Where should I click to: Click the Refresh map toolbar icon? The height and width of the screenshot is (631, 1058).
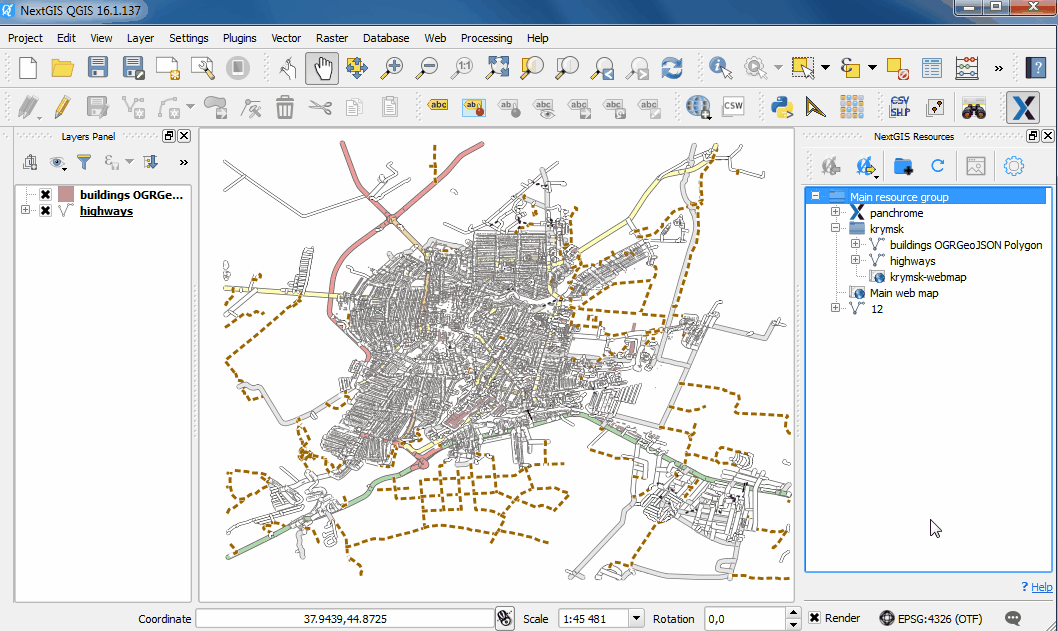point(672,68)
